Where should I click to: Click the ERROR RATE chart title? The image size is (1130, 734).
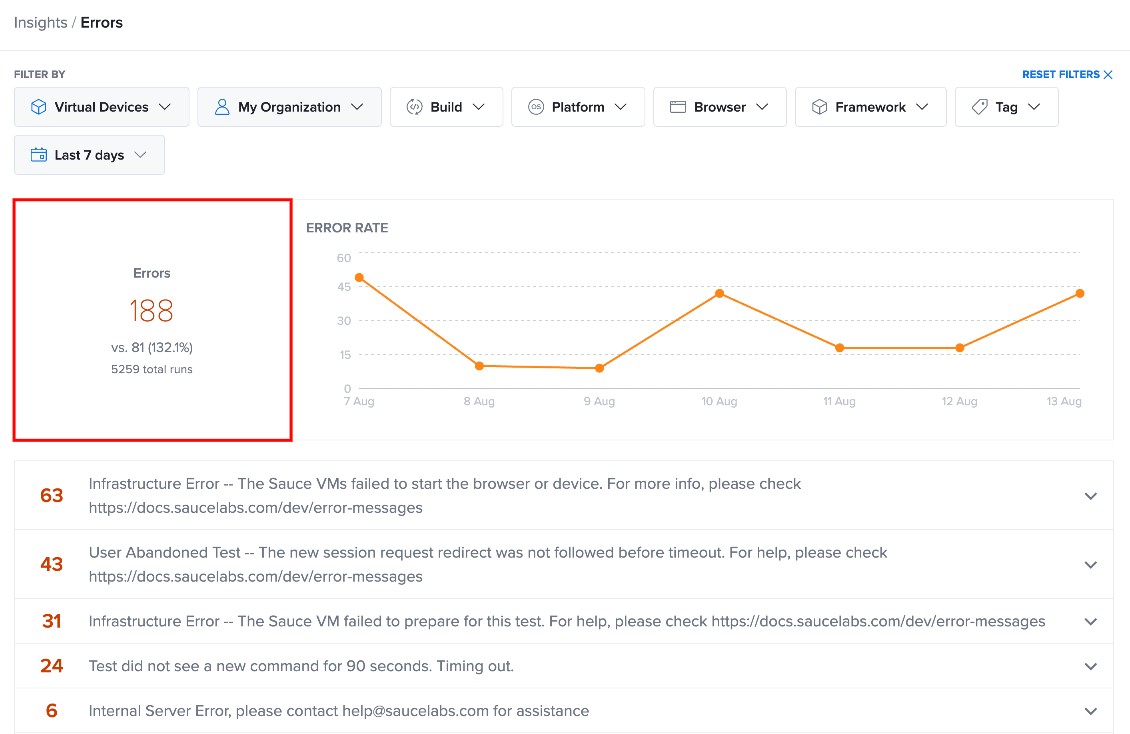[x=347, y=228]
